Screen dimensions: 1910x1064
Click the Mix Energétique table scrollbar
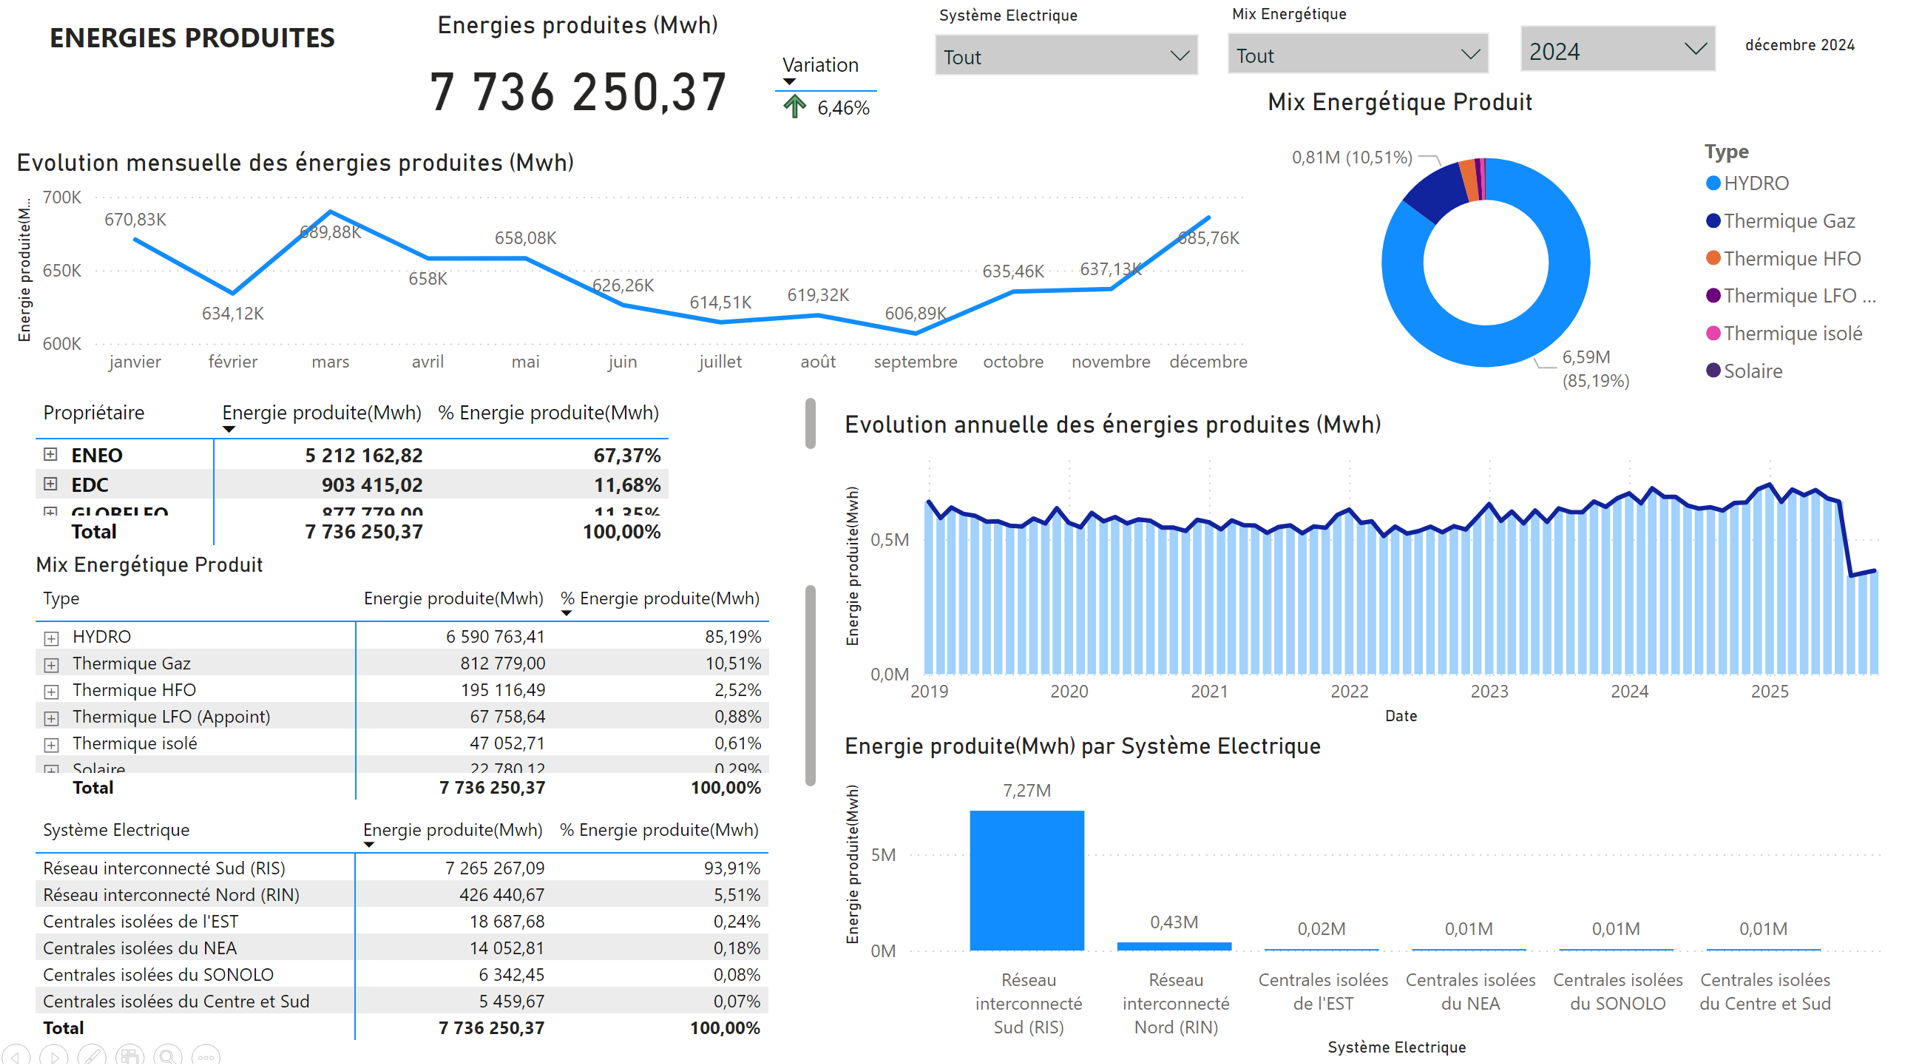810,685
